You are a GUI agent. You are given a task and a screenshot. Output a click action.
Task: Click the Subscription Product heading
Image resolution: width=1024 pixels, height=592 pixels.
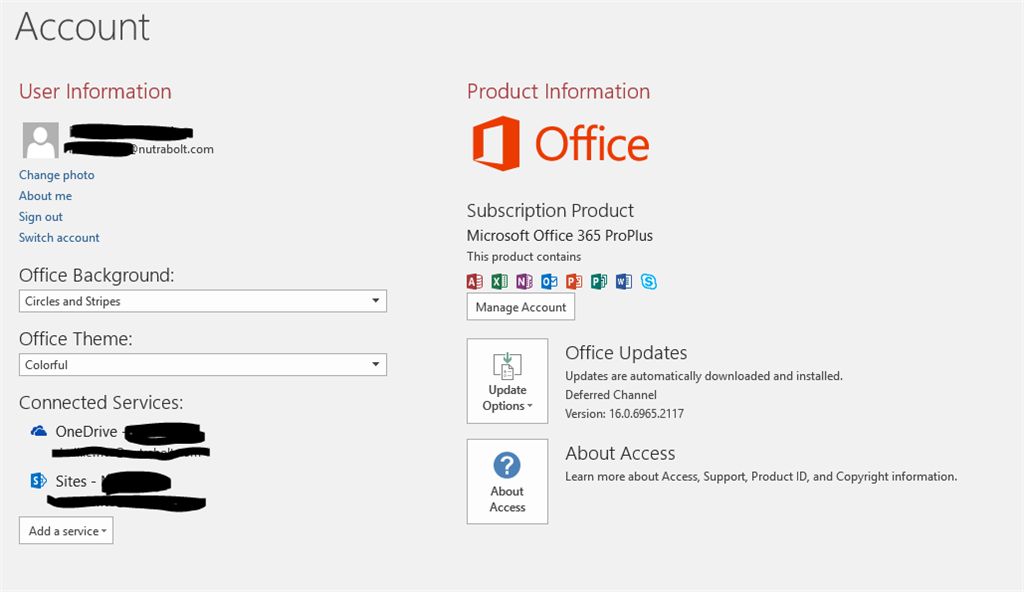coord(550,210)
